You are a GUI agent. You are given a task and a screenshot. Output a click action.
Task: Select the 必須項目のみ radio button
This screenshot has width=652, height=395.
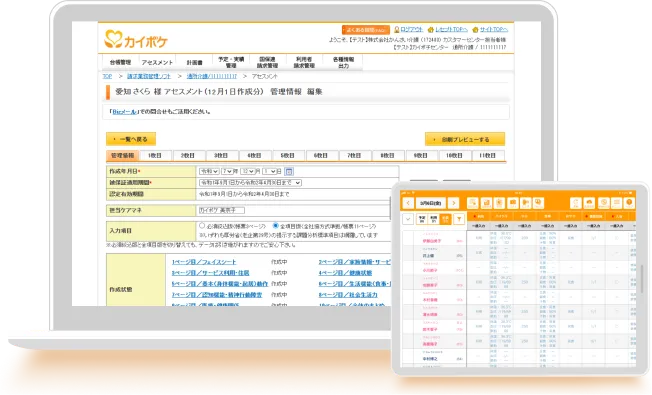coord(202,226)
